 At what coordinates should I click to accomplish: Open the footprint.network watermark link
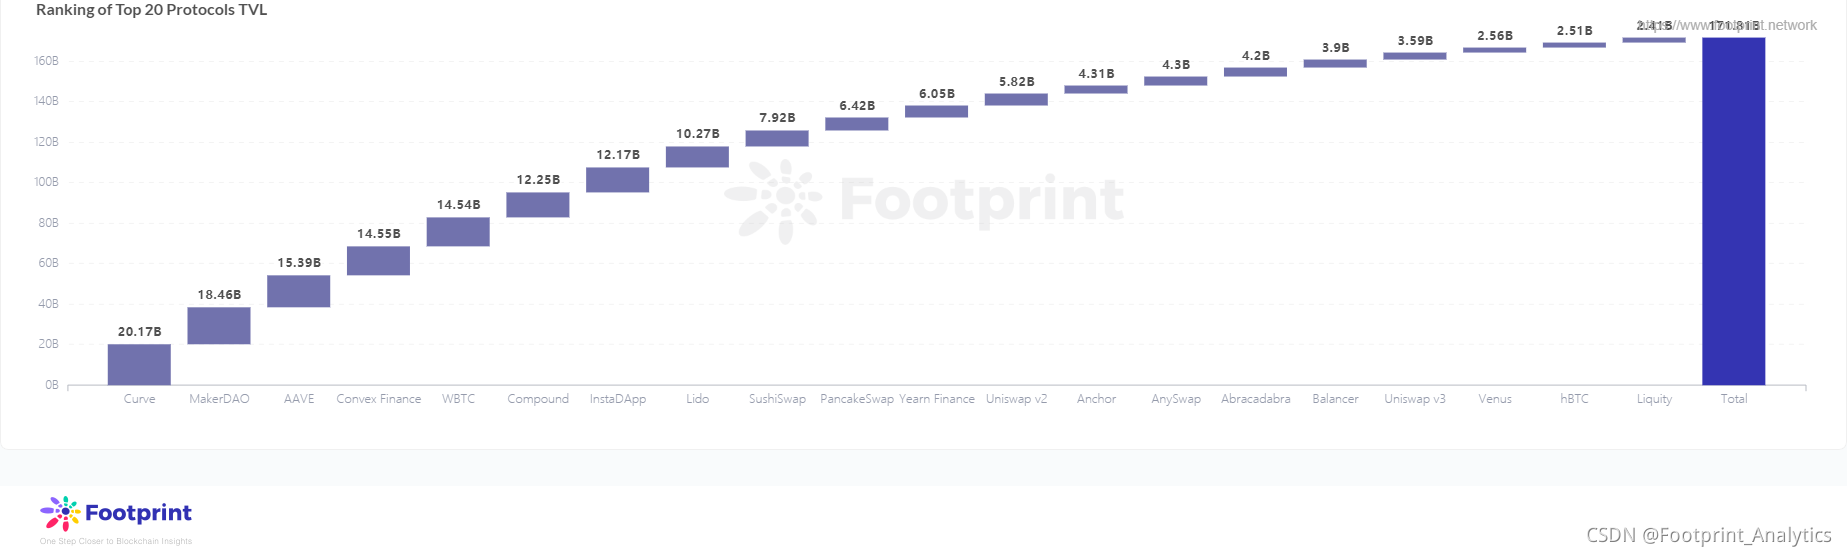point(1728,25)
